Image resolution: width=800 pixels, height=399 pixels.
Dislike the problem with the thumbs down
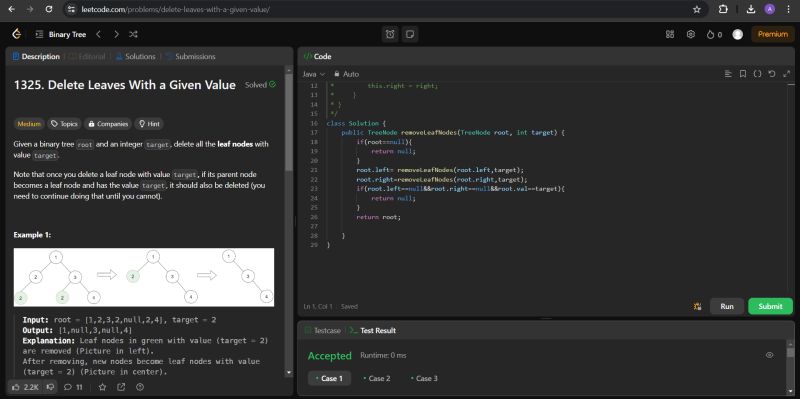click(50, 387)
